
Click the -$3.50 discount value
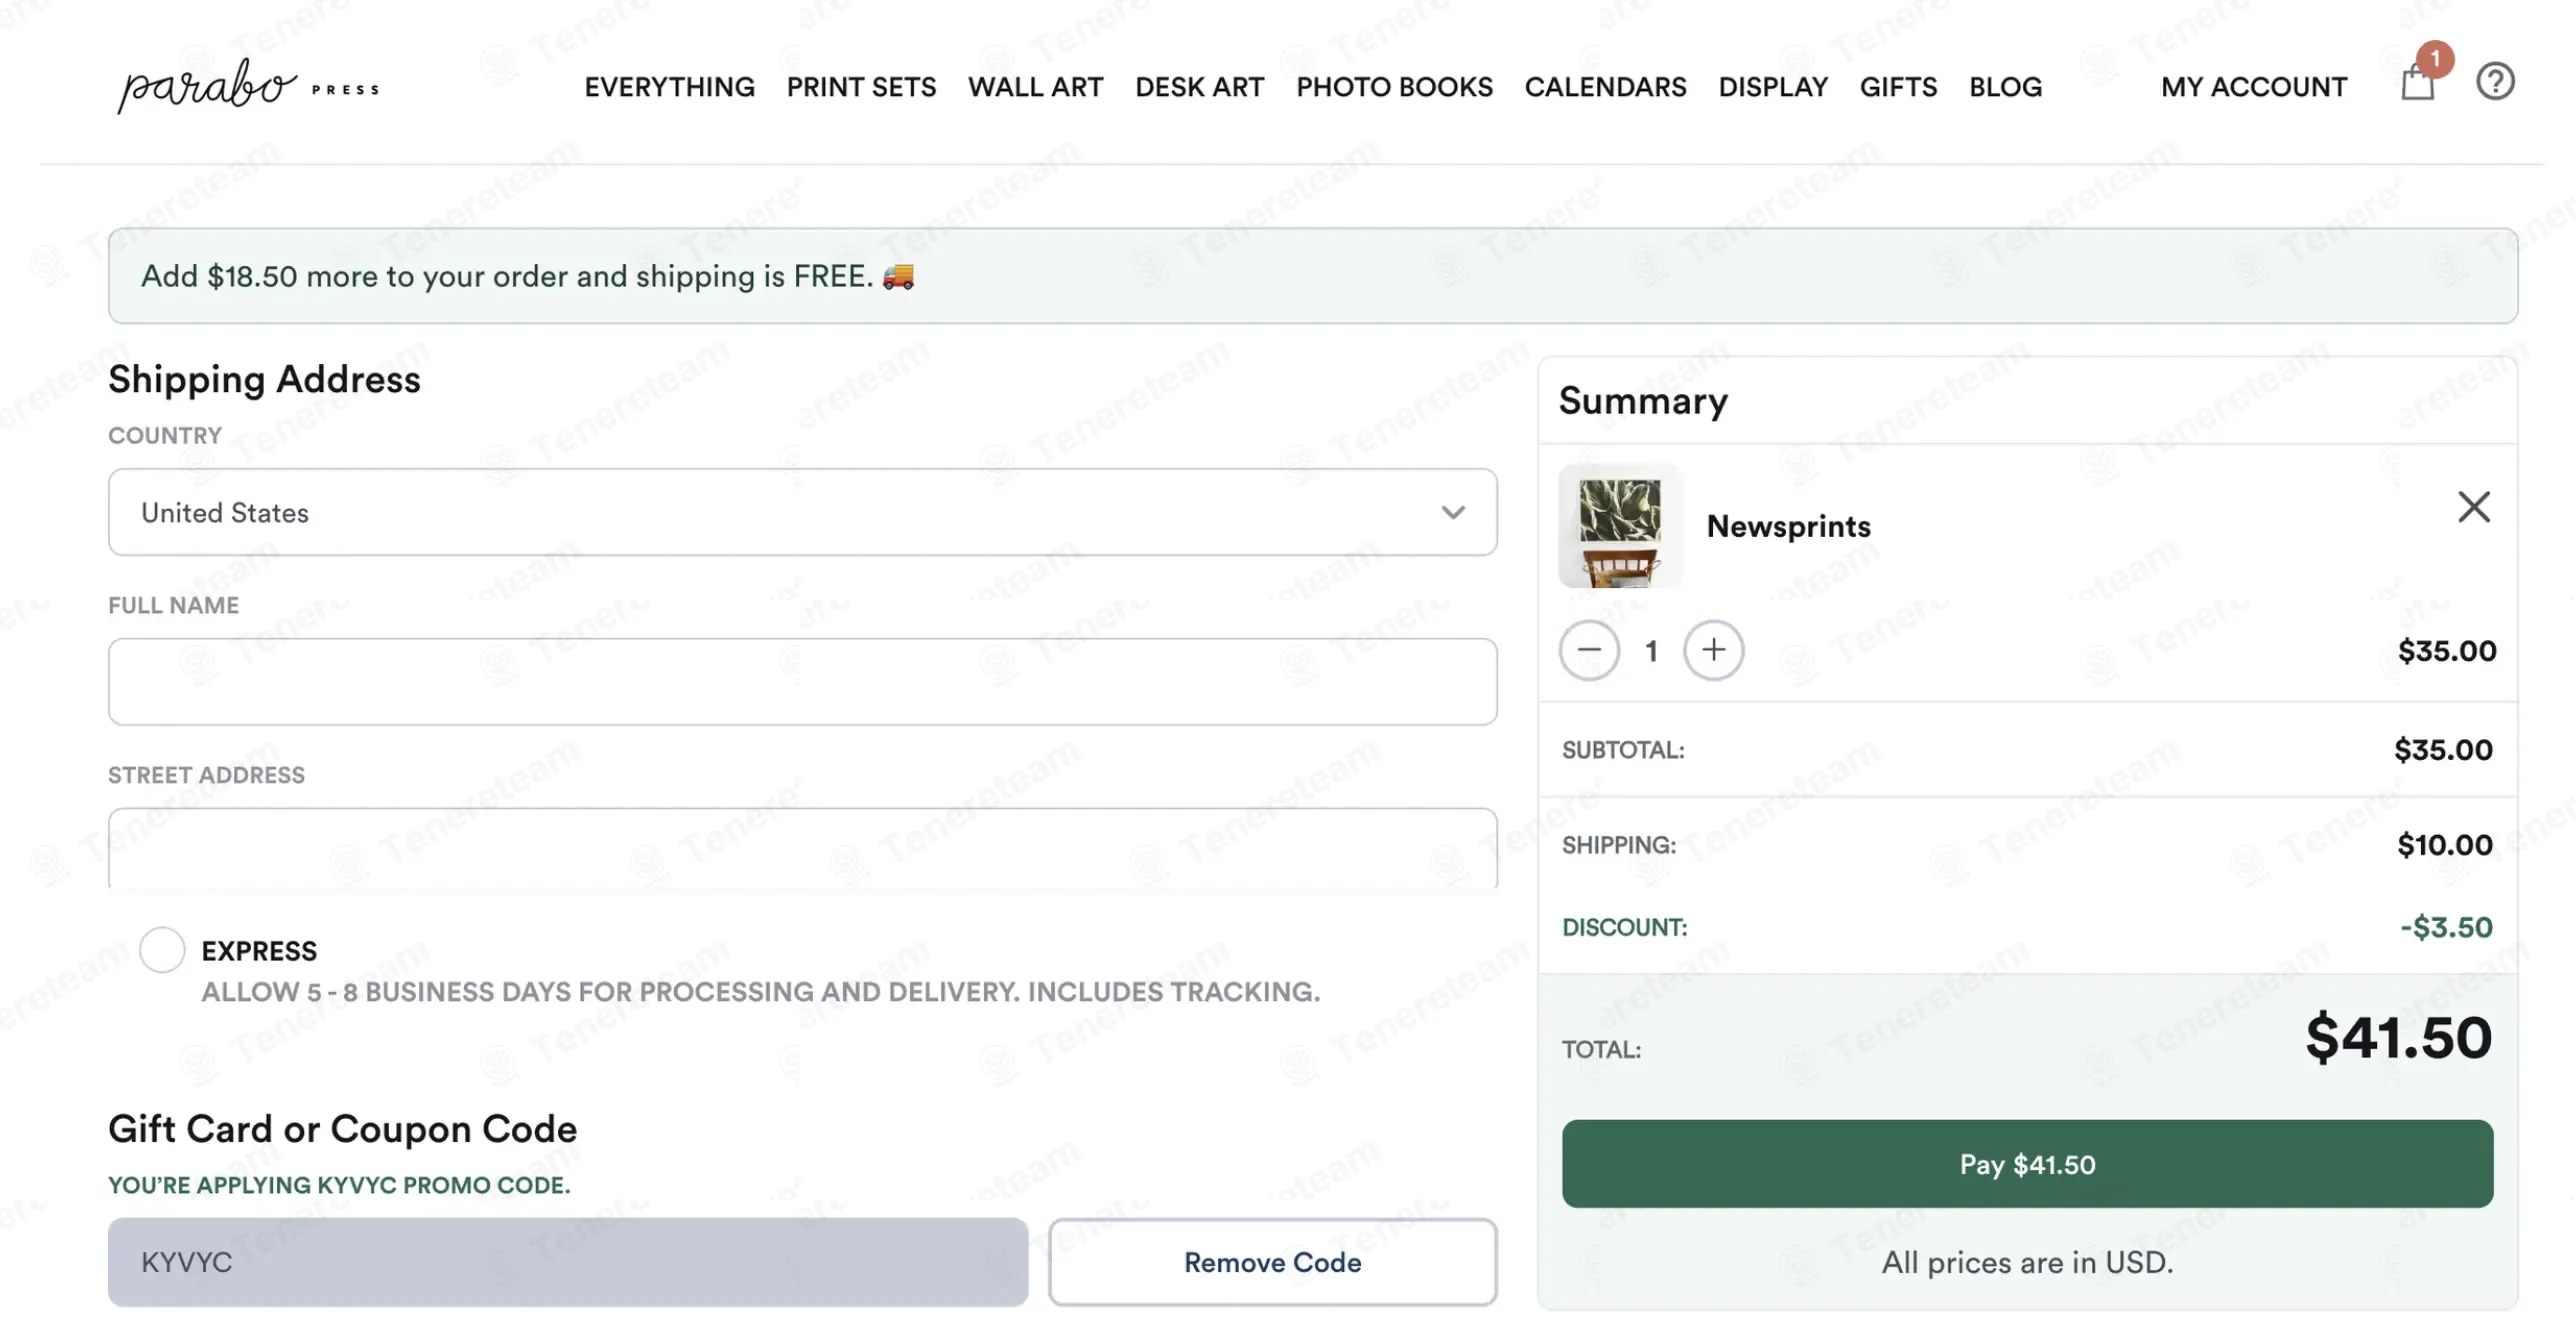click(x=2445, y=927)
